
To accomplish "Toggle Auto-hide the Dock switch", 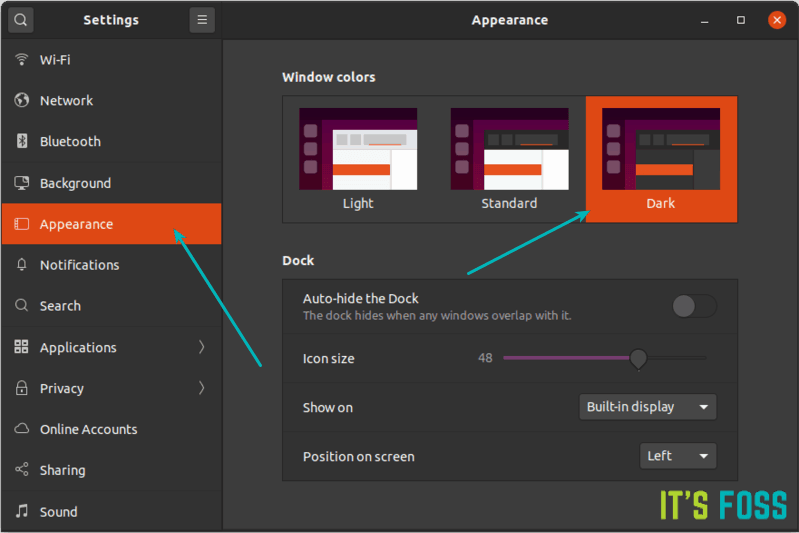I will (694, 306).
